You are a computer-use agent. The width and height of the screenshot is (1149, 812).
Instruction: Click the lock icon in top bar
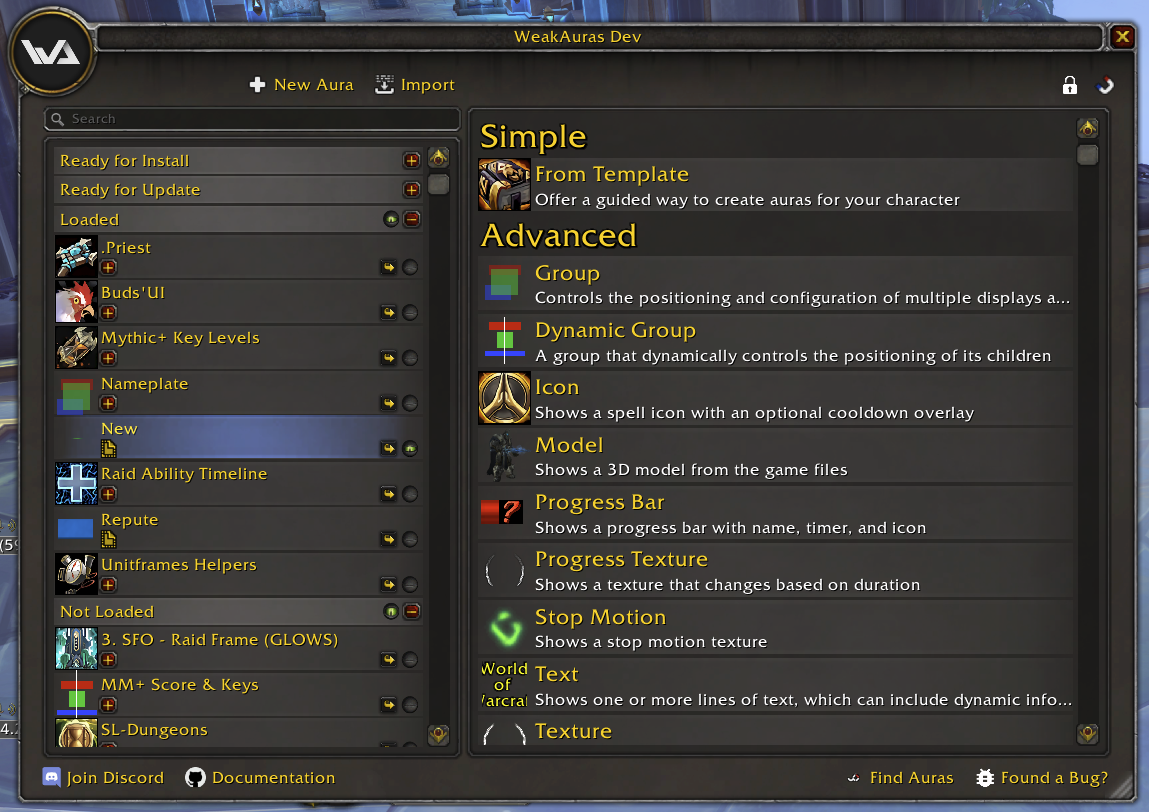(x=1069, y=85)
